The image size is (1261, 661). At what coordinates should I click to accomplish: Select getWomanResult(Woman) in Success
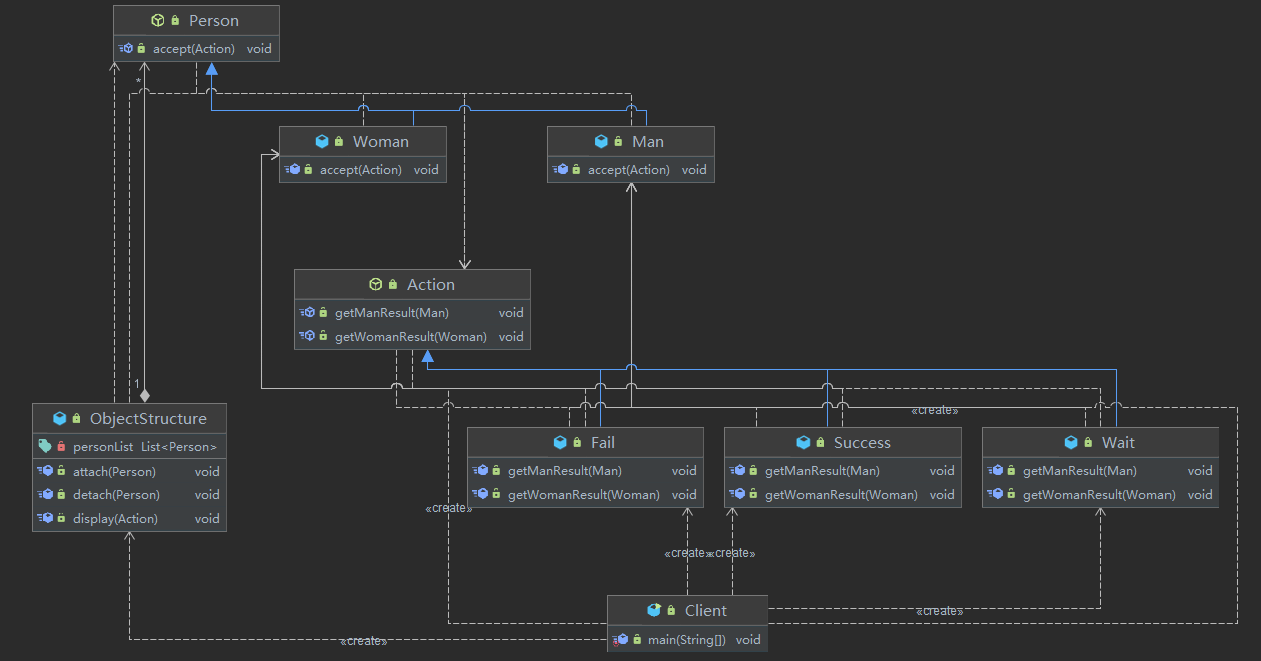[842, 495]
